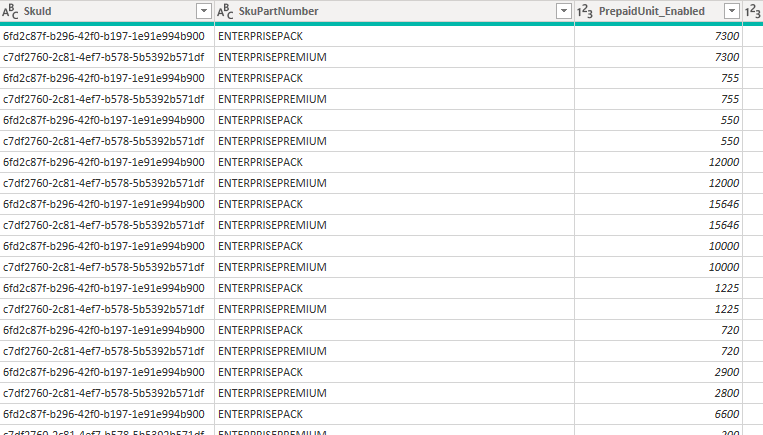The width and height of the screenshot is (763, 435).
Task: Select the SkuPartNumber column header label
Action: point(278,11)
